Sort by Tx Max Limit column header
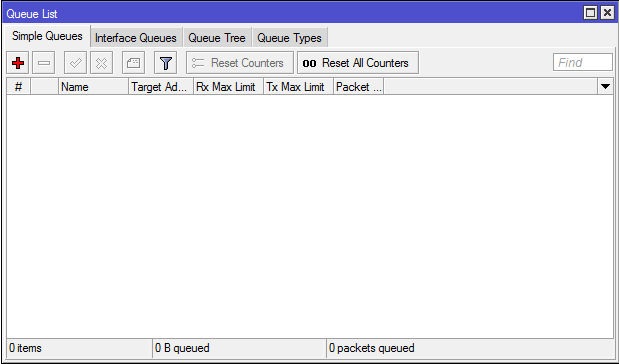This screenshot has width=619, height=364. point(298,86)
